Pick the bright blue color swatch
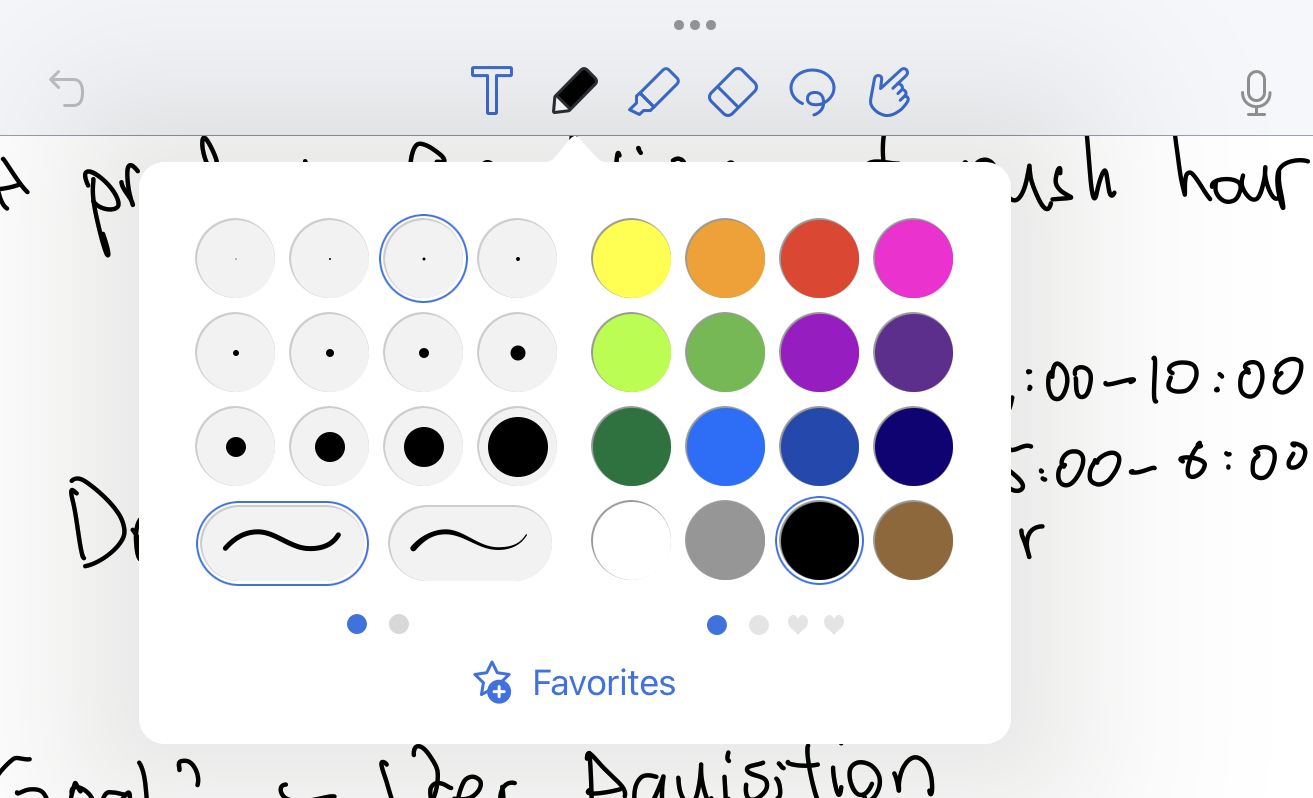Viewport: 1313px width, 798px height. pyautogui.click(x=725, y=447)
